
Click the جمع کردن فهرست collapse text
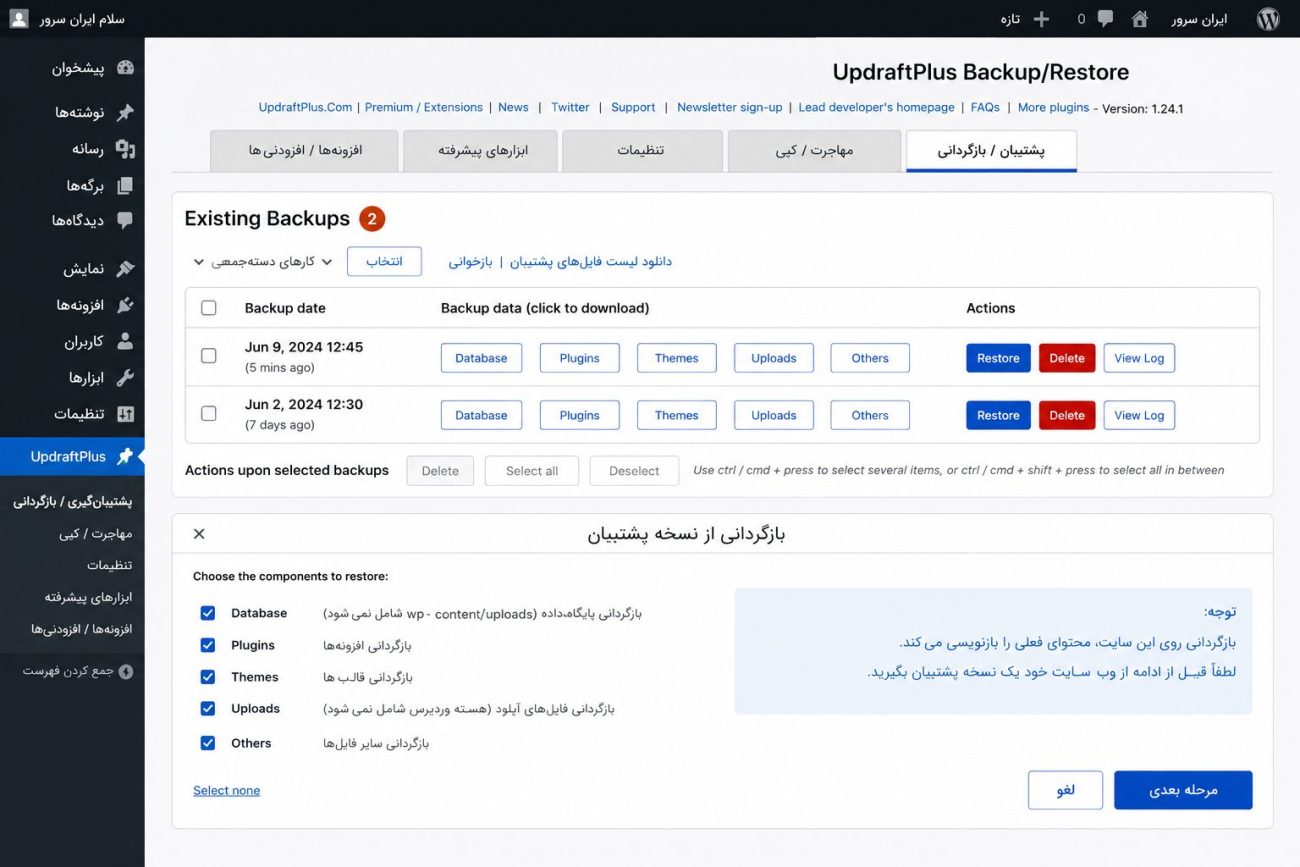pyautogui.click(x=68, y=672)
